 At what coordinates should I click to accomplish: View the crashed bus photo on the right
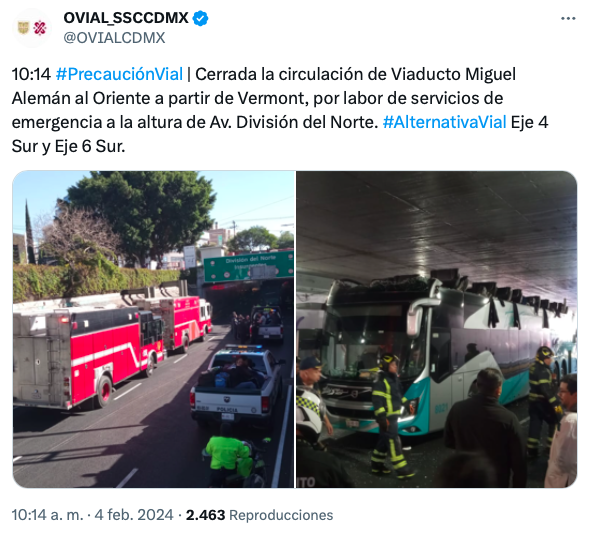[436, 329]
